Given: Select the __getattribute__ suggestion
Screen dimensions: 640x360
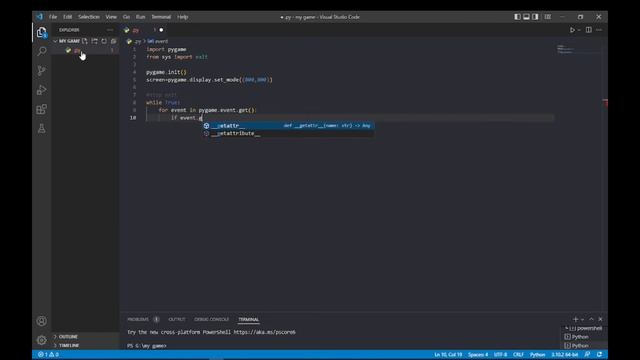Looking at the screenshot, I should pyautogui.click(x=288, y=133).
